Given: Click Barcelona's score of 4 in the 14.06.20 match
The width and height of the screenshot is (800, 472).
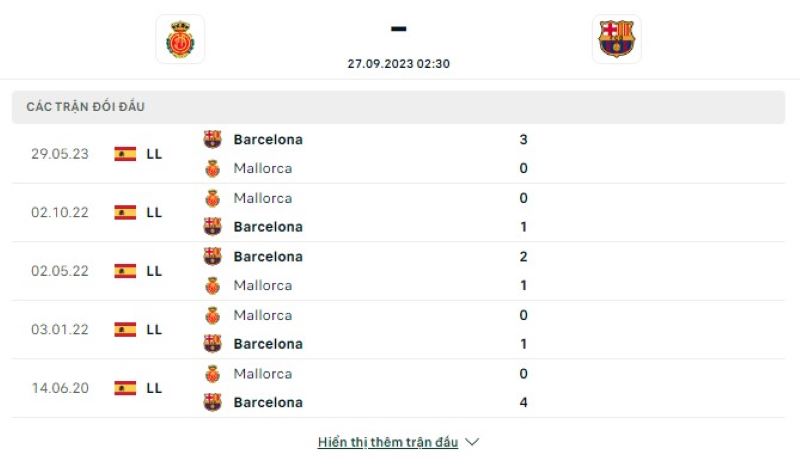Looking at the screenshot, I should coord(523,402).
